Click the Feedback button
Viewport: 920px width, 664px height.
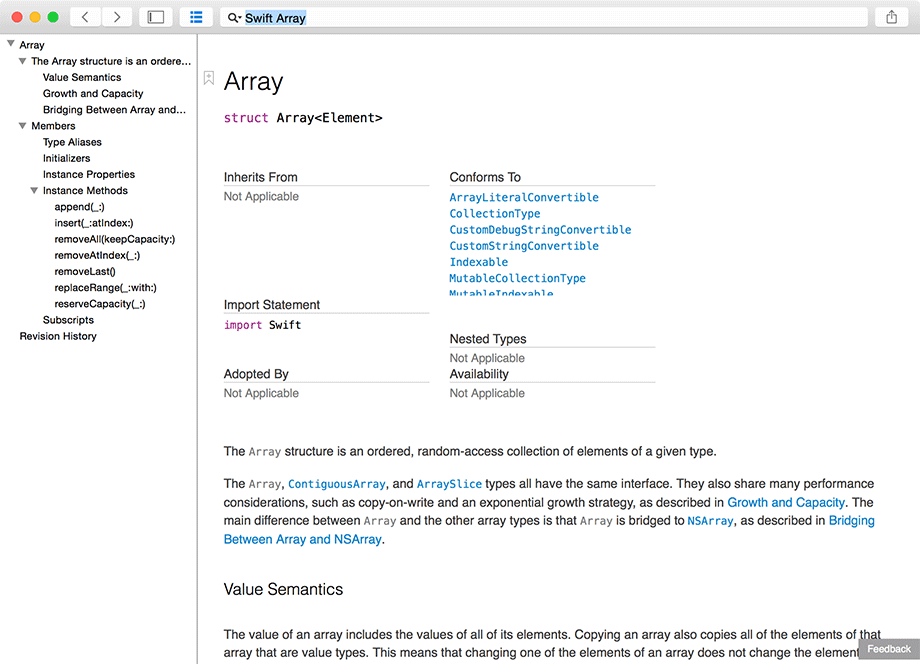click(889, 649)
